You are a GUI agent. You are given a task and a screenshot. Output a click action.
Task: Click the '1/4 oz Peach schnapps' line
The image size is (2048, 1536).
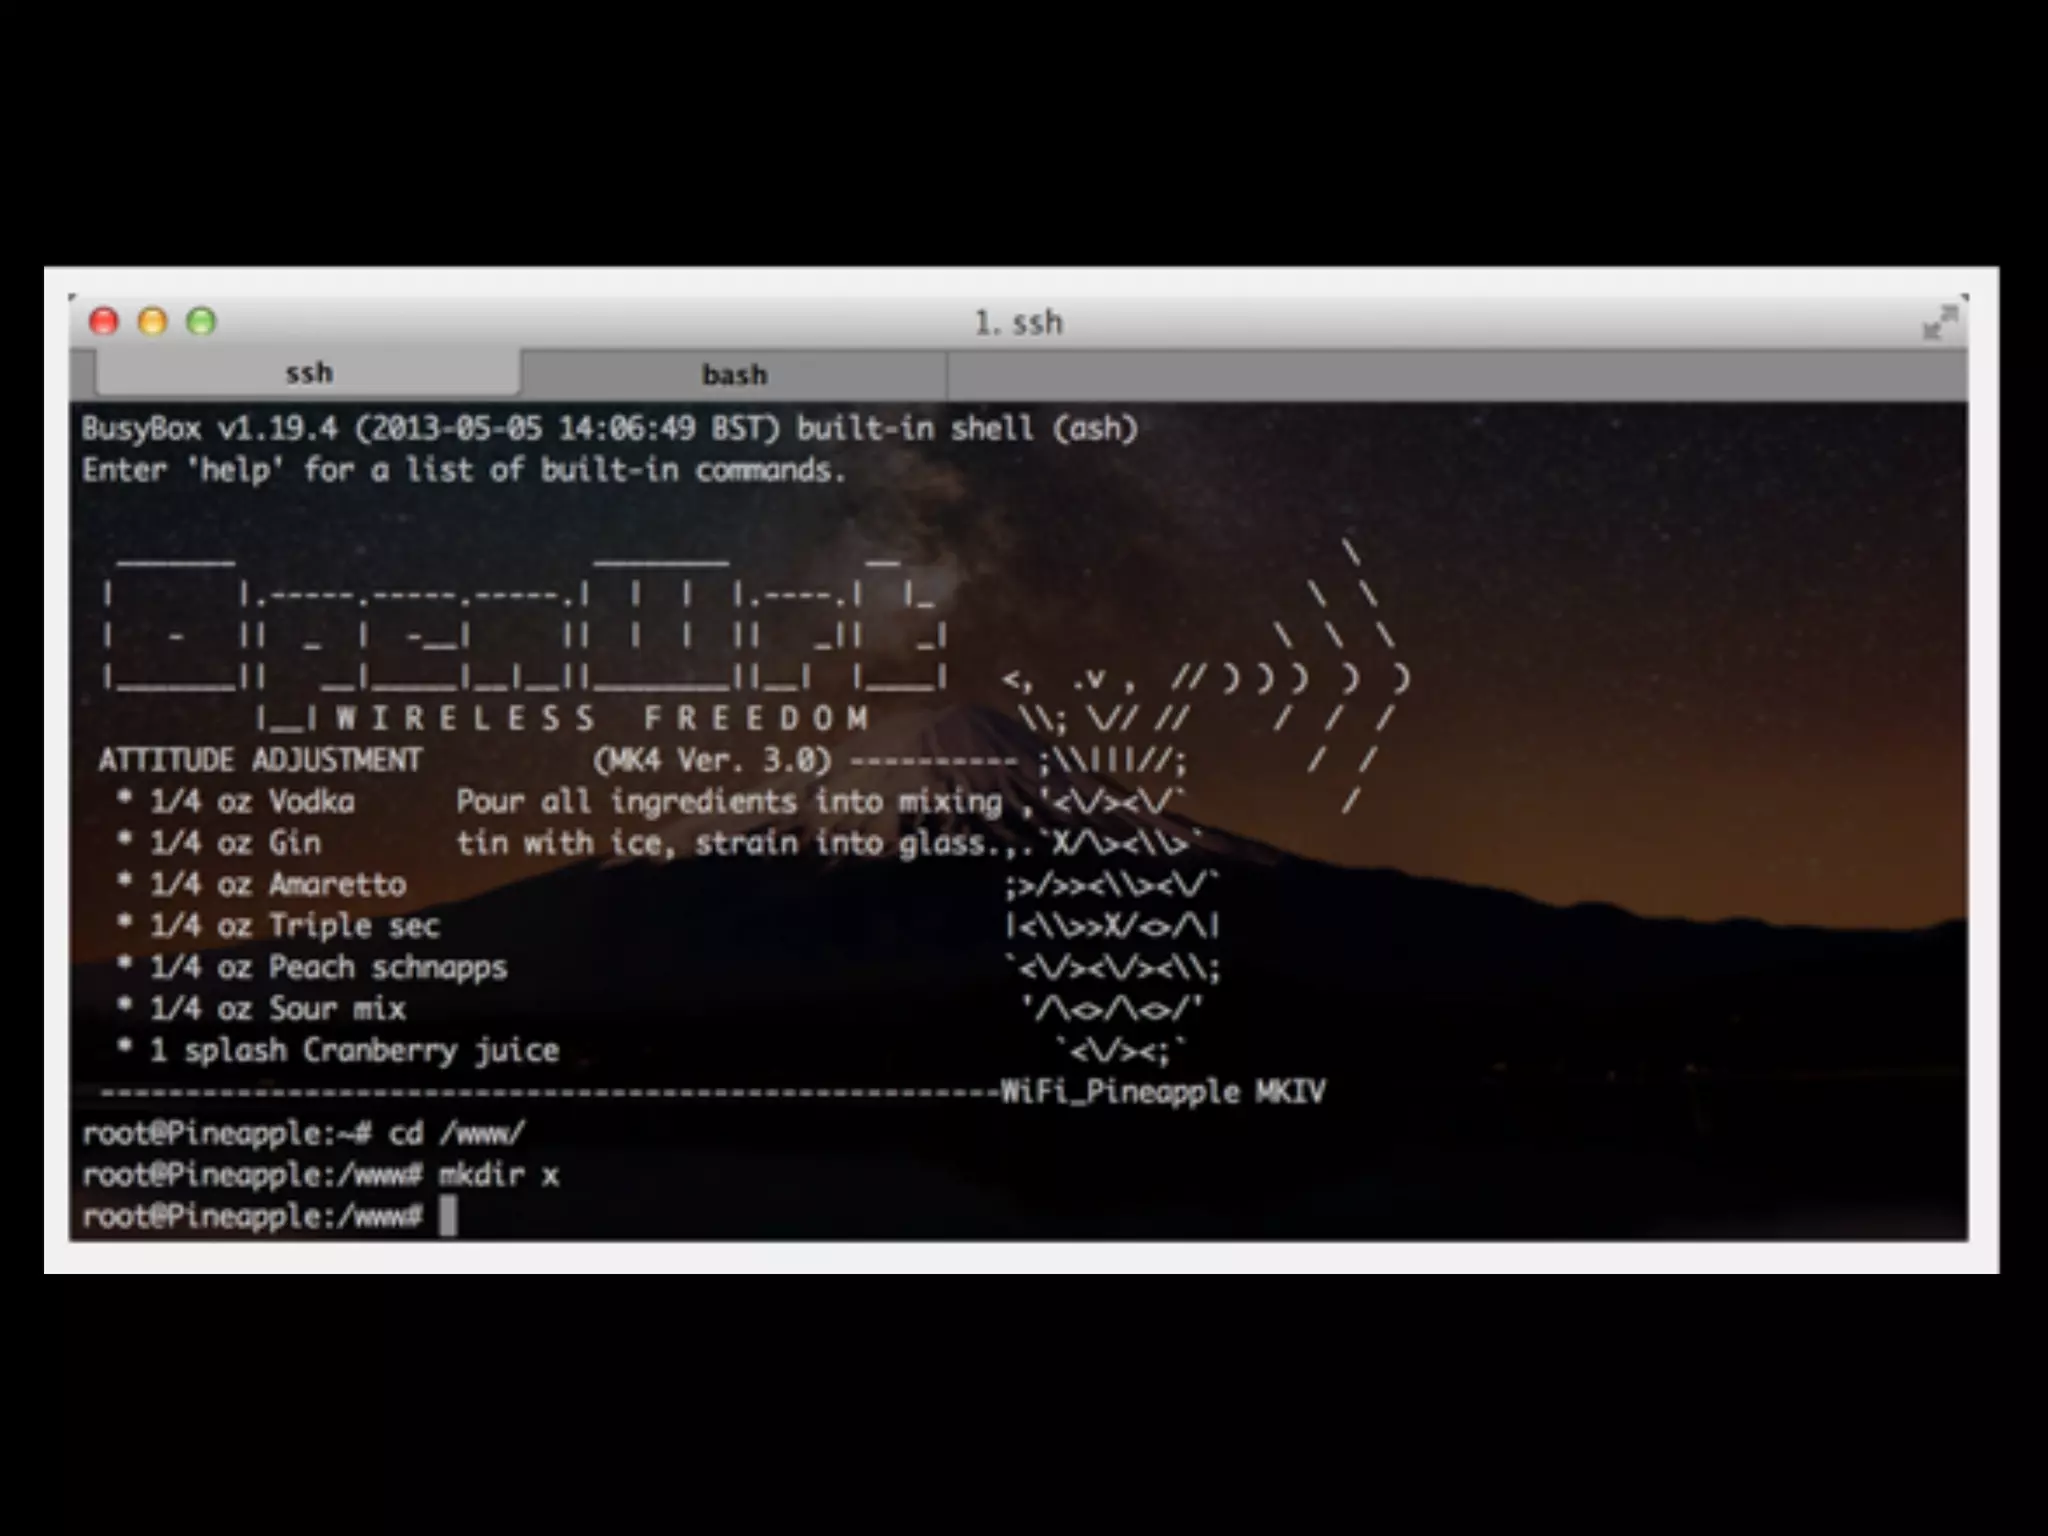[328, 967]
